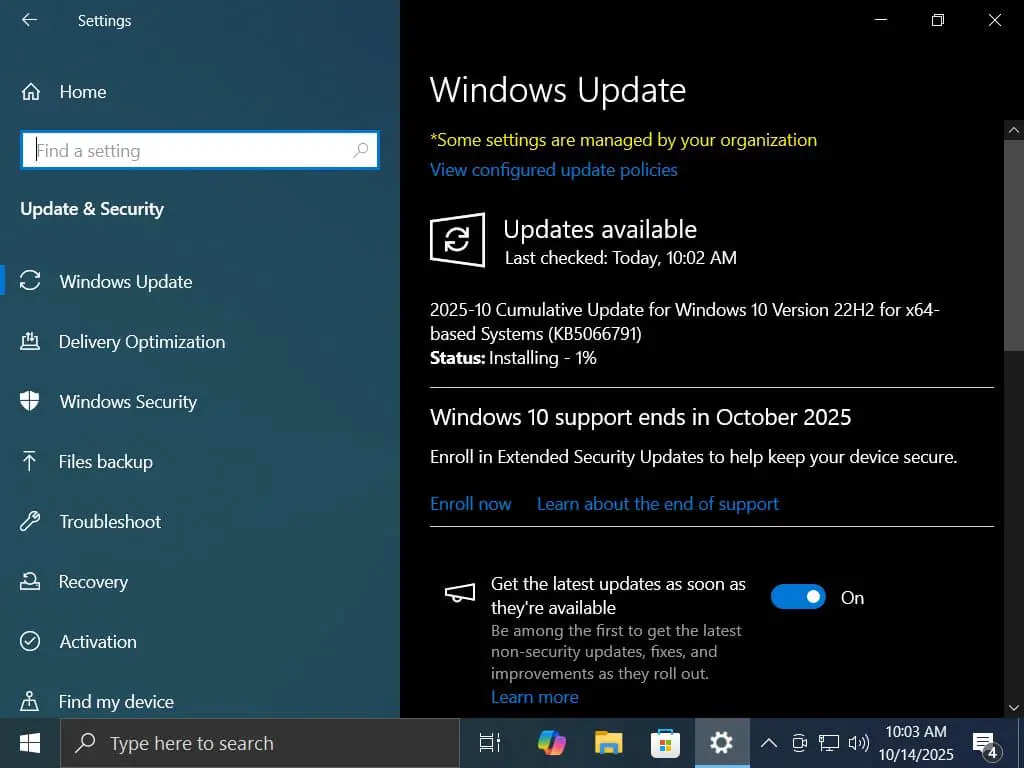This screenshot has width=1024, height=768.
Task: Click the back arrow in Settings
Action: [29, 20]
